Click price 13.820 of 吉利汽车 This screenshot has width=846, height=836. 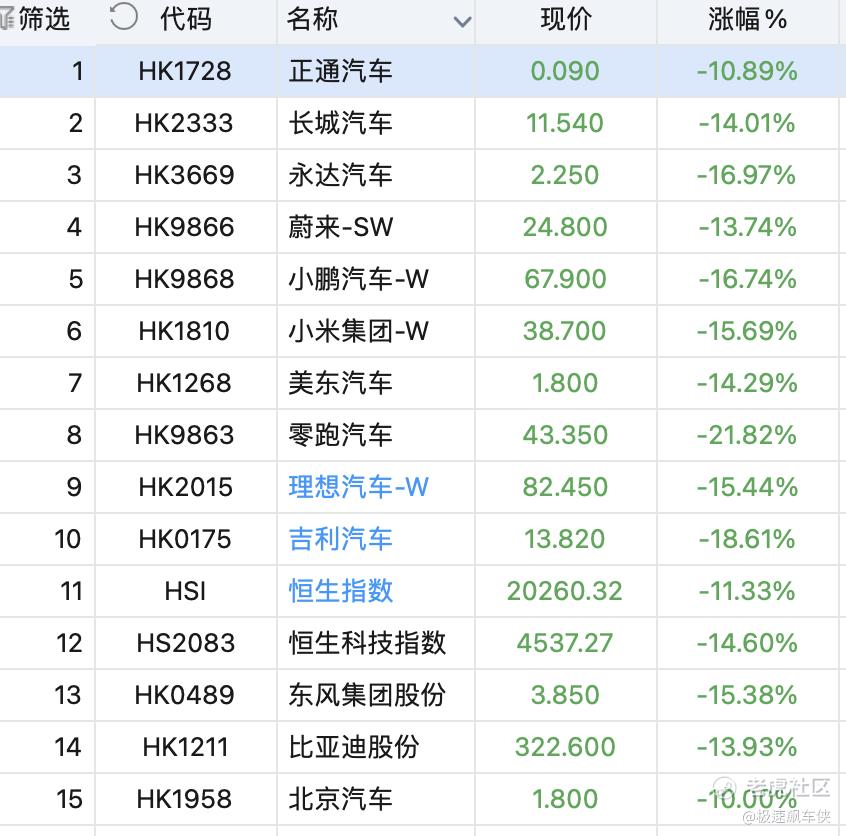pos(565,539)
